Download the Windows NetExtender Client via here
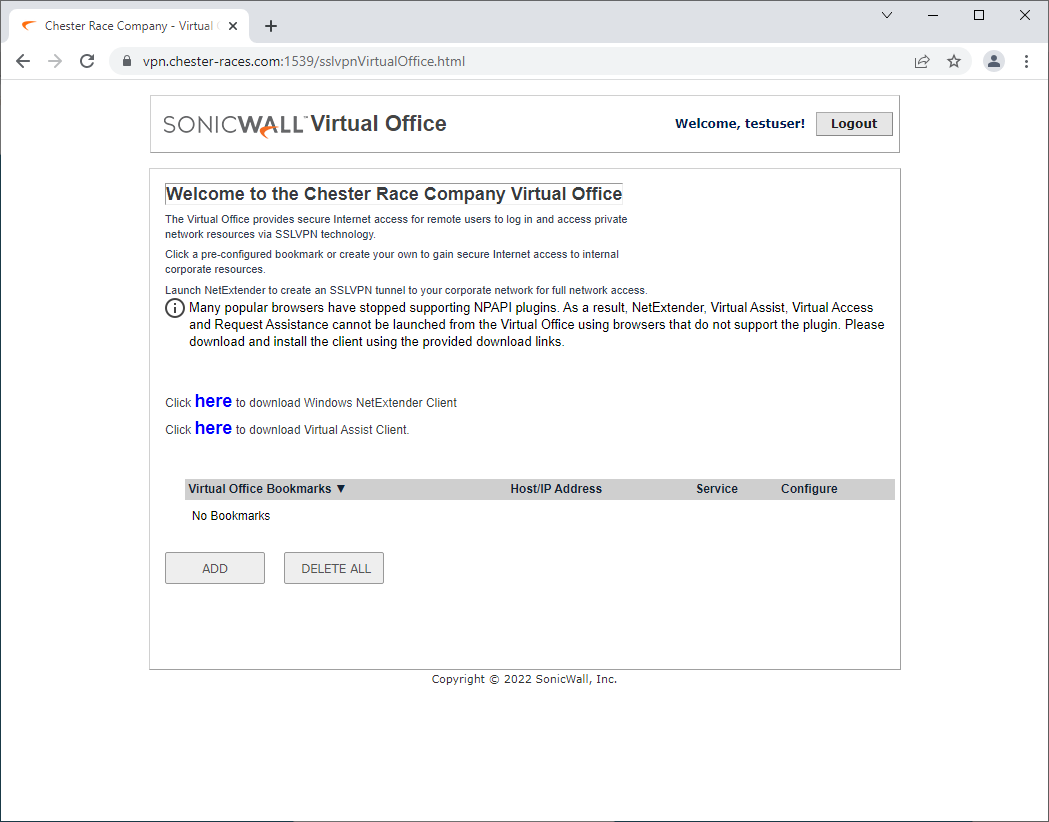1049x822 pixels. 213,401
